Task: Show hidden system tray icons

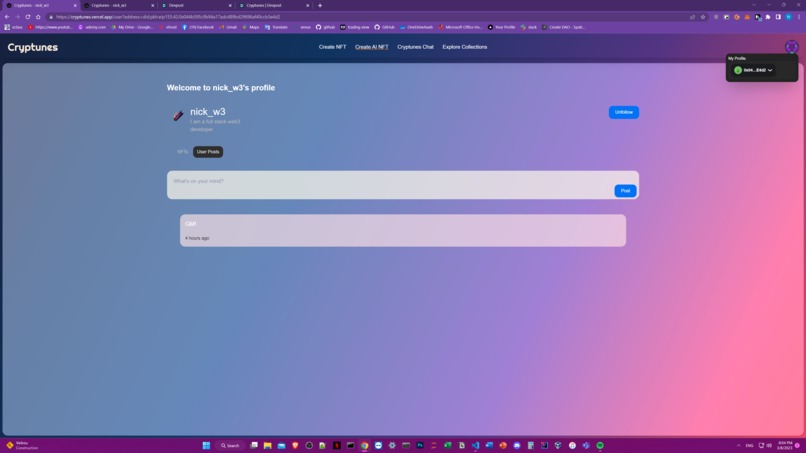Action: pyautogui.click(x=739, y=445)
